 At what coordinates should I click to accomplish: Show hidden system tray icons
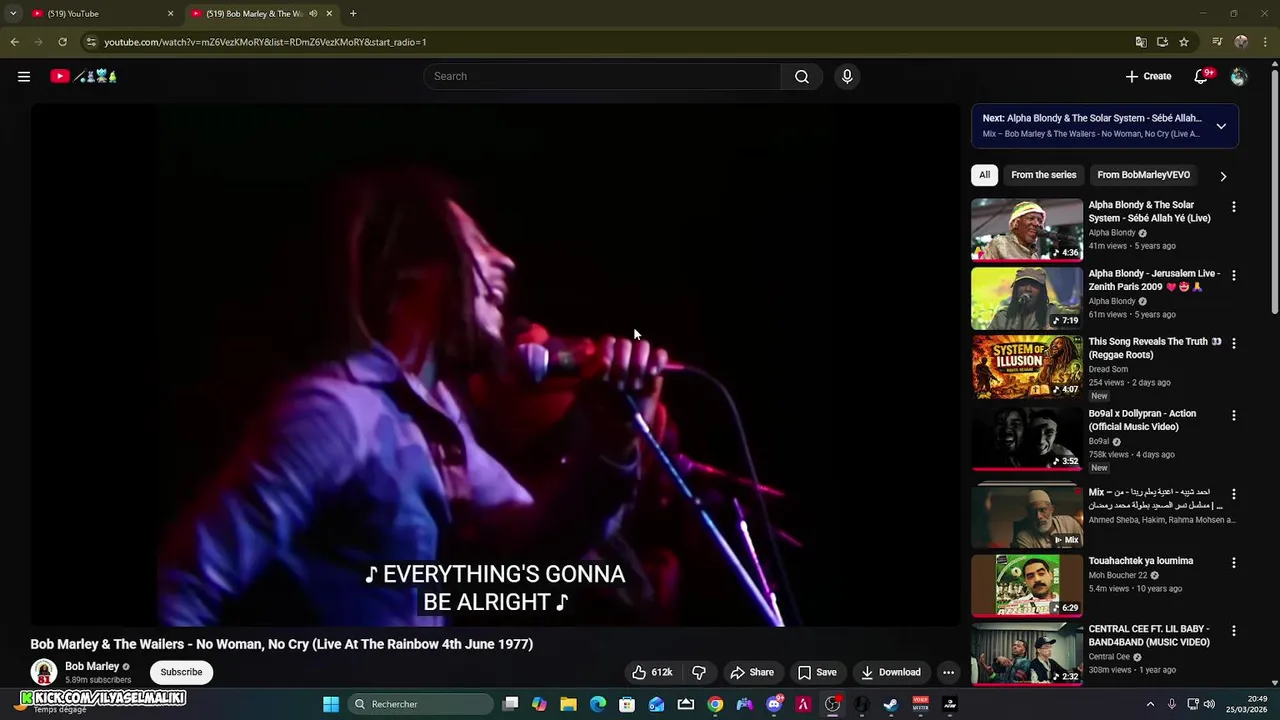[1150, 704]
